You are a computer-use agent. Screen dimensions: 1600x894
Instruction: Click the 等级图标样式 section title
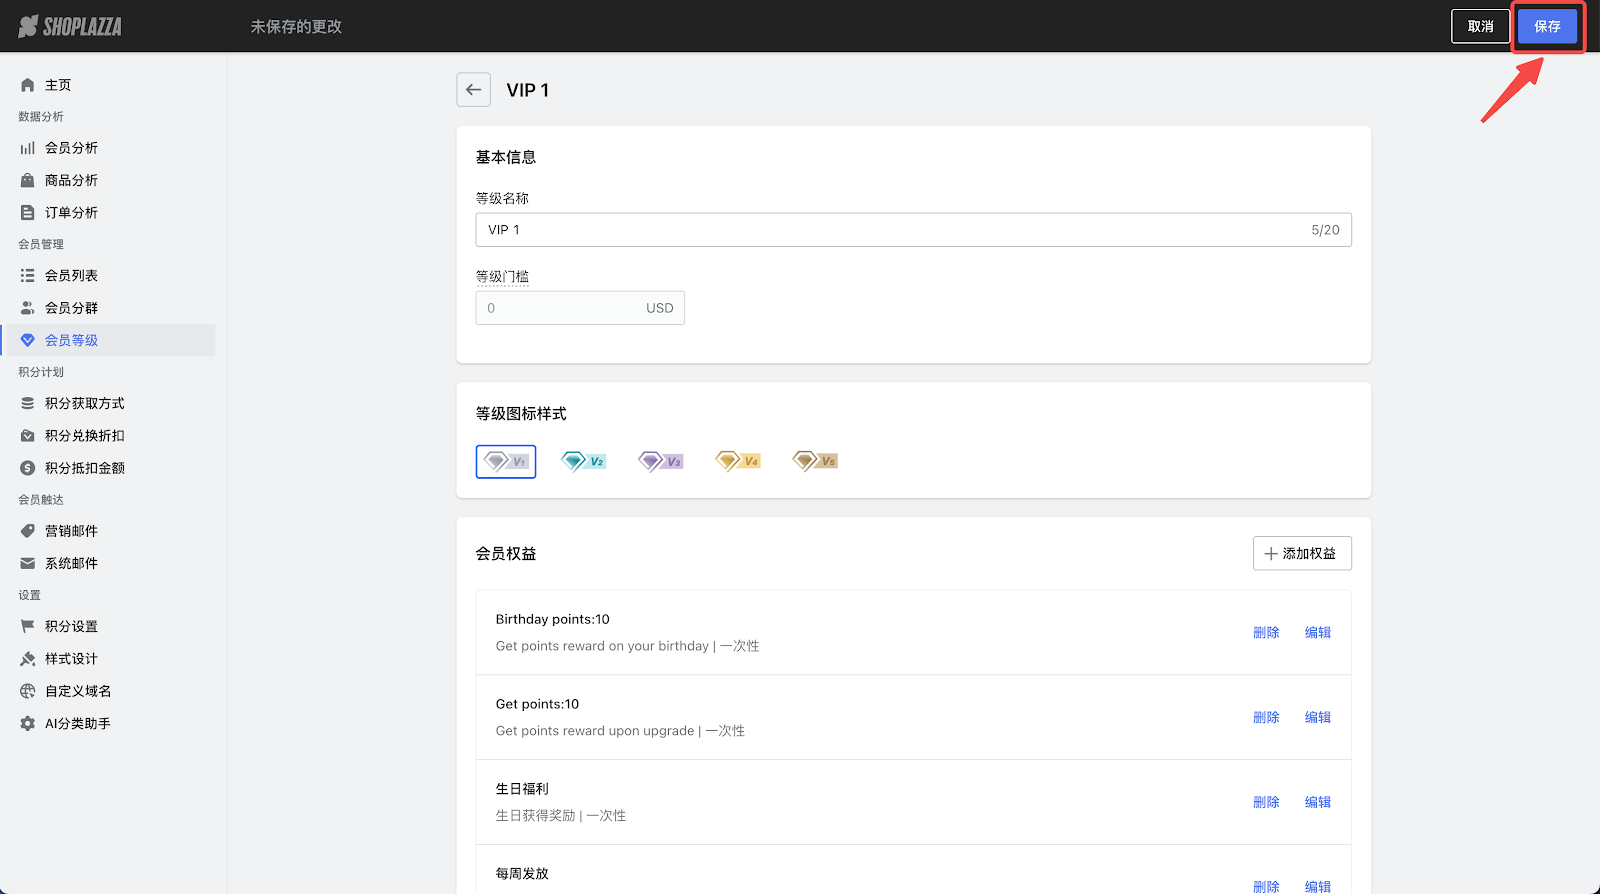click(x=521, y=414)
